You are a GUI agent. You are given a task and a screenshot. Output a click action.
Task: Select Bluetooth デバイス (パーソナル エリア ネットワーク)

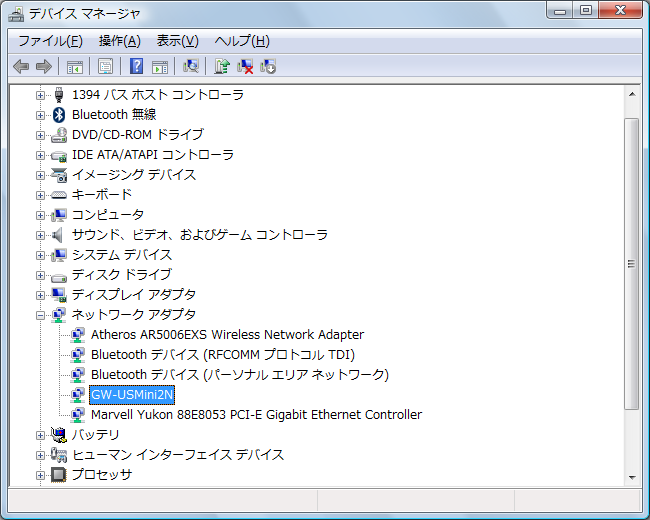pos(240,375)
